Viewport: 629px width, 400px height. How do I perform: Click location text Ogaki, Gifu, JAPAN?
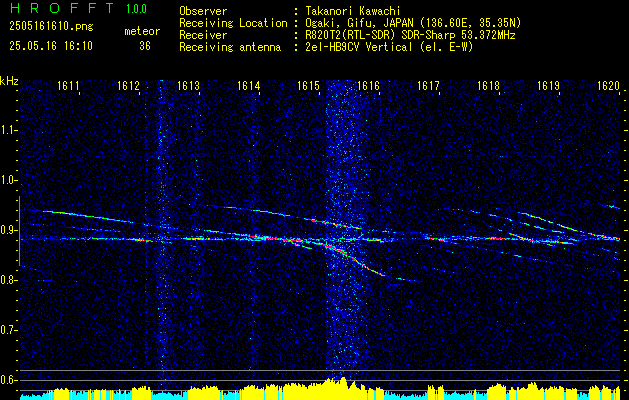(x=358, y=23)
